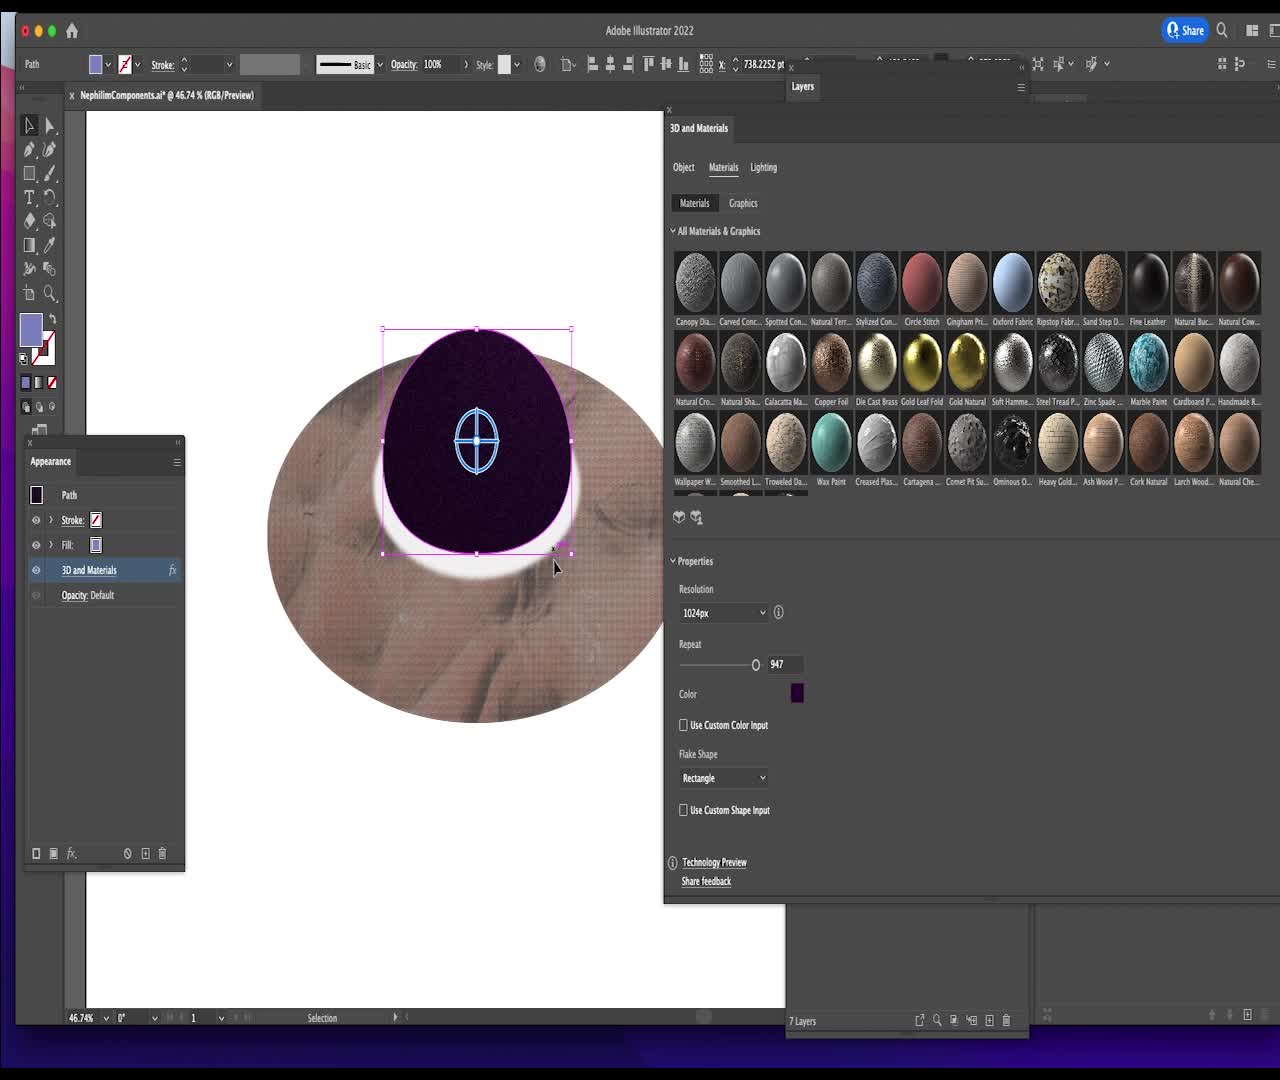Click the Share button

[1186, 31]
